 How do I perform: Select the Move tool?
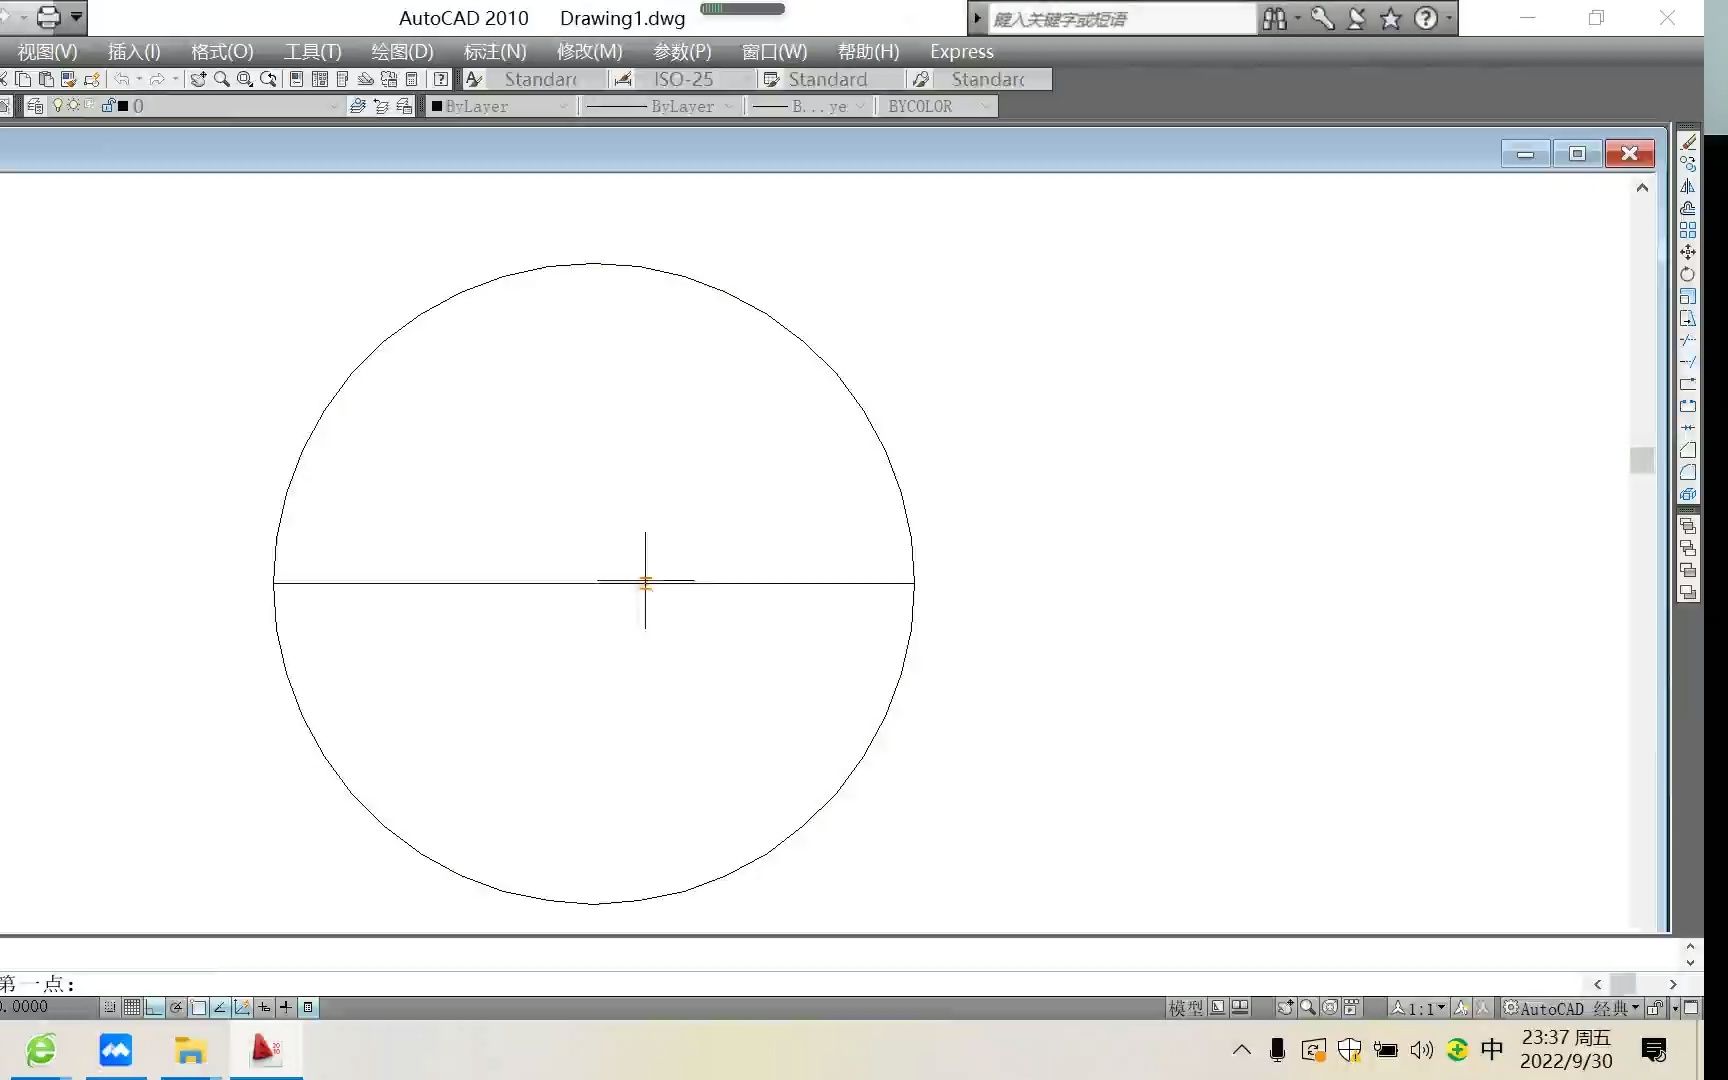click(1688, 252)
